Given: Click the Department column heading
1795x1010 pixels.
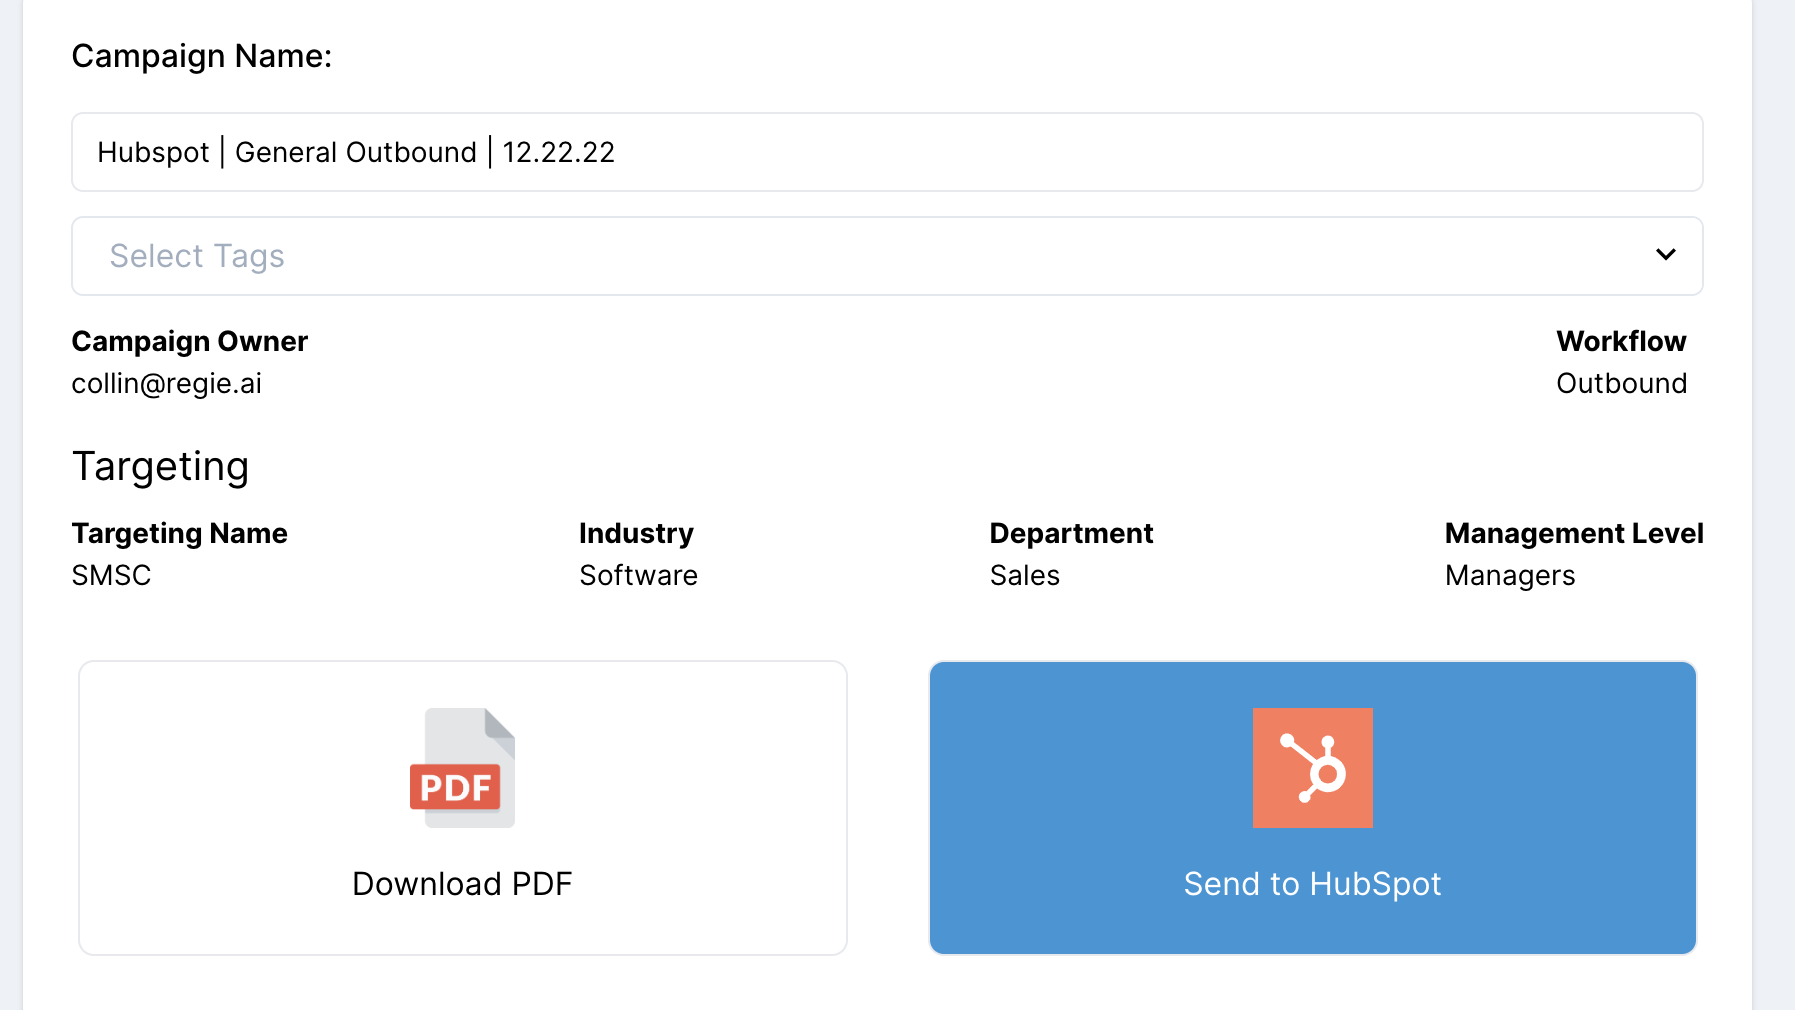Looking at the screenshot, I should 1071,534.
